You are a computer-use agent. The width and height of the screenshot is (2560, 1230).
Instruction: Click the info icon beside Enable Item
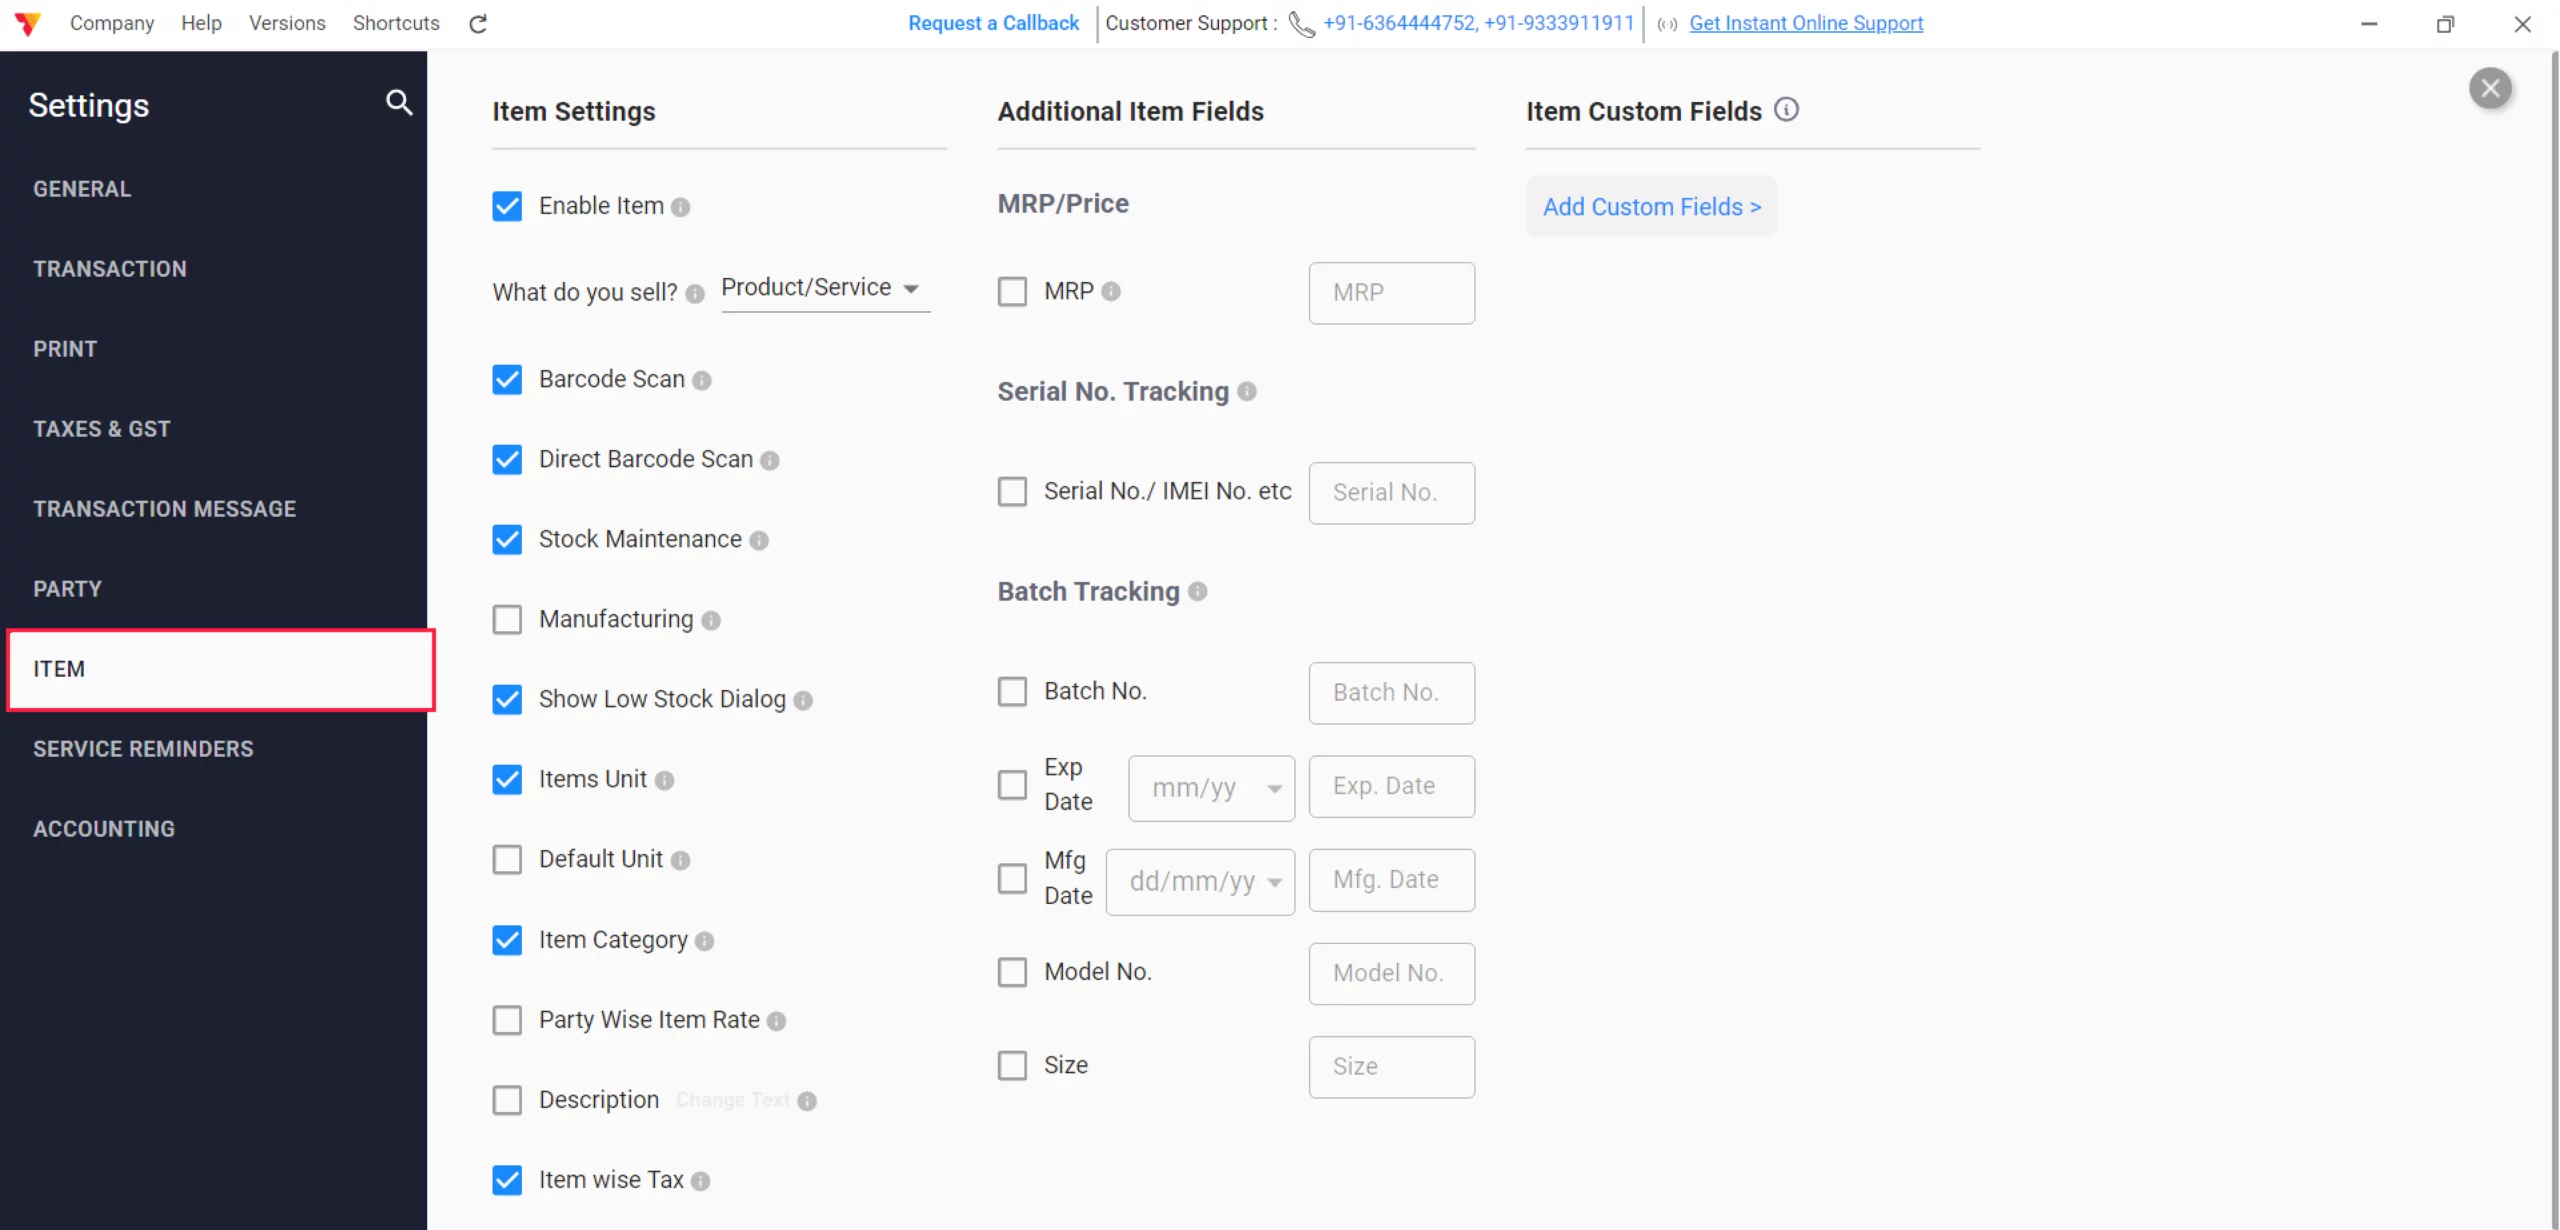click(x=683, y=207)
